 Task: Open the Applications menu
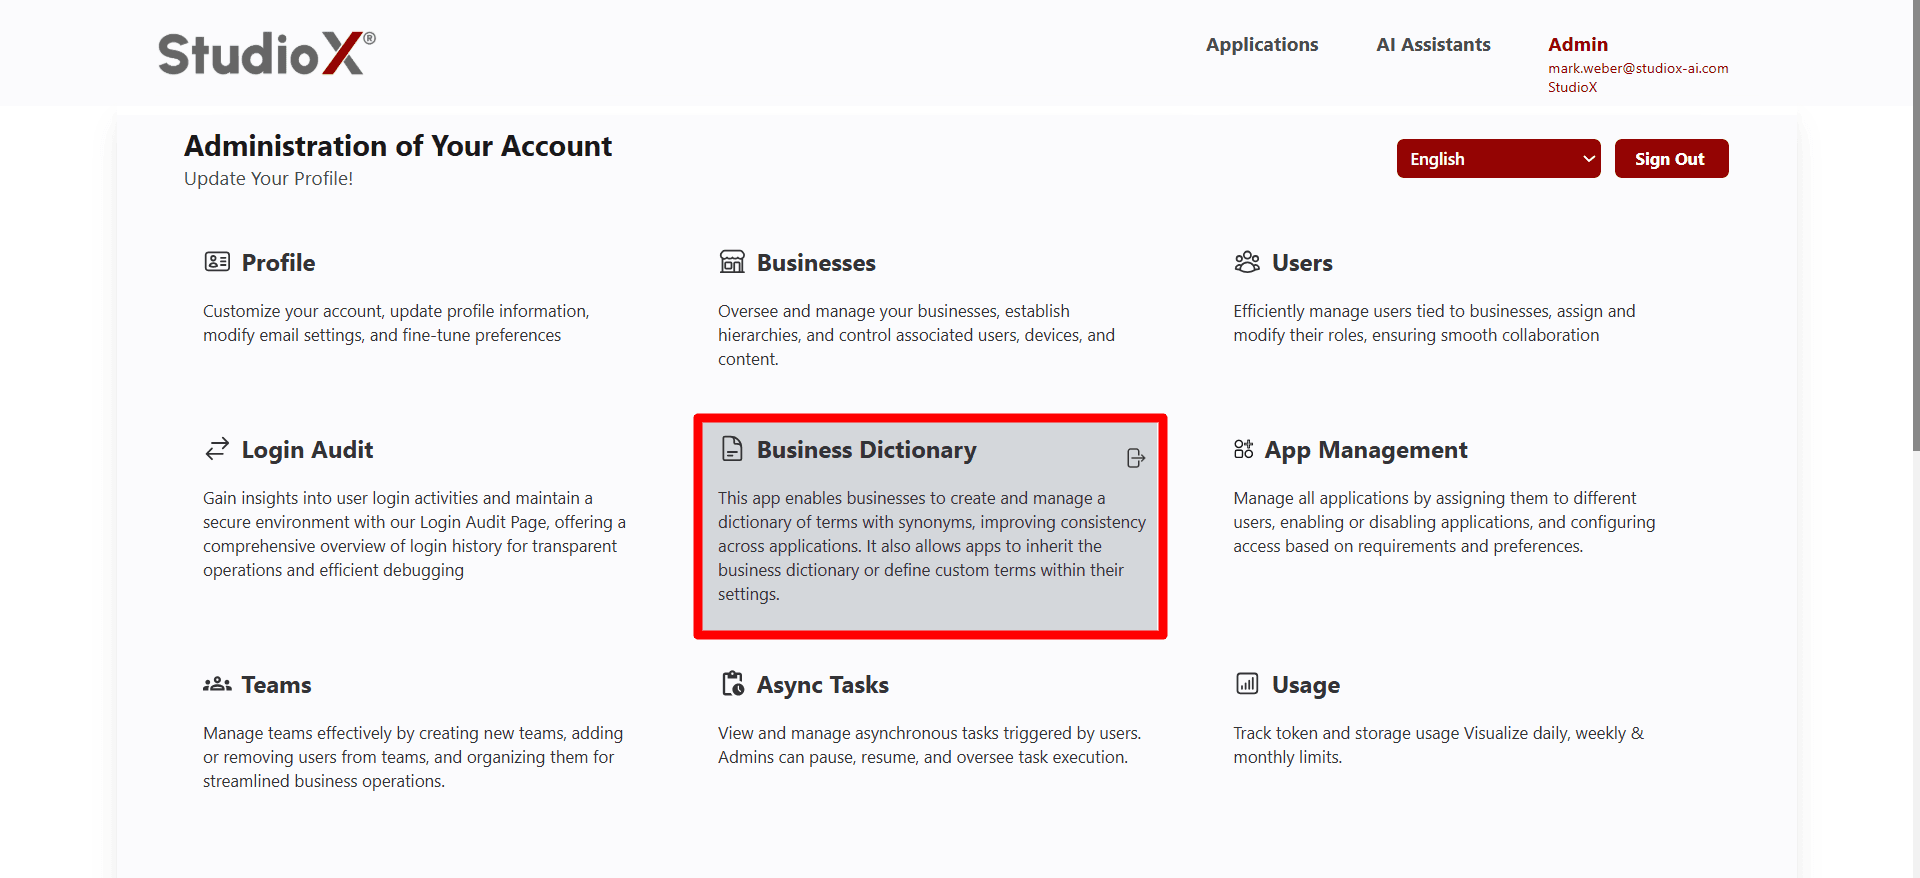[x=1262, y=45]
